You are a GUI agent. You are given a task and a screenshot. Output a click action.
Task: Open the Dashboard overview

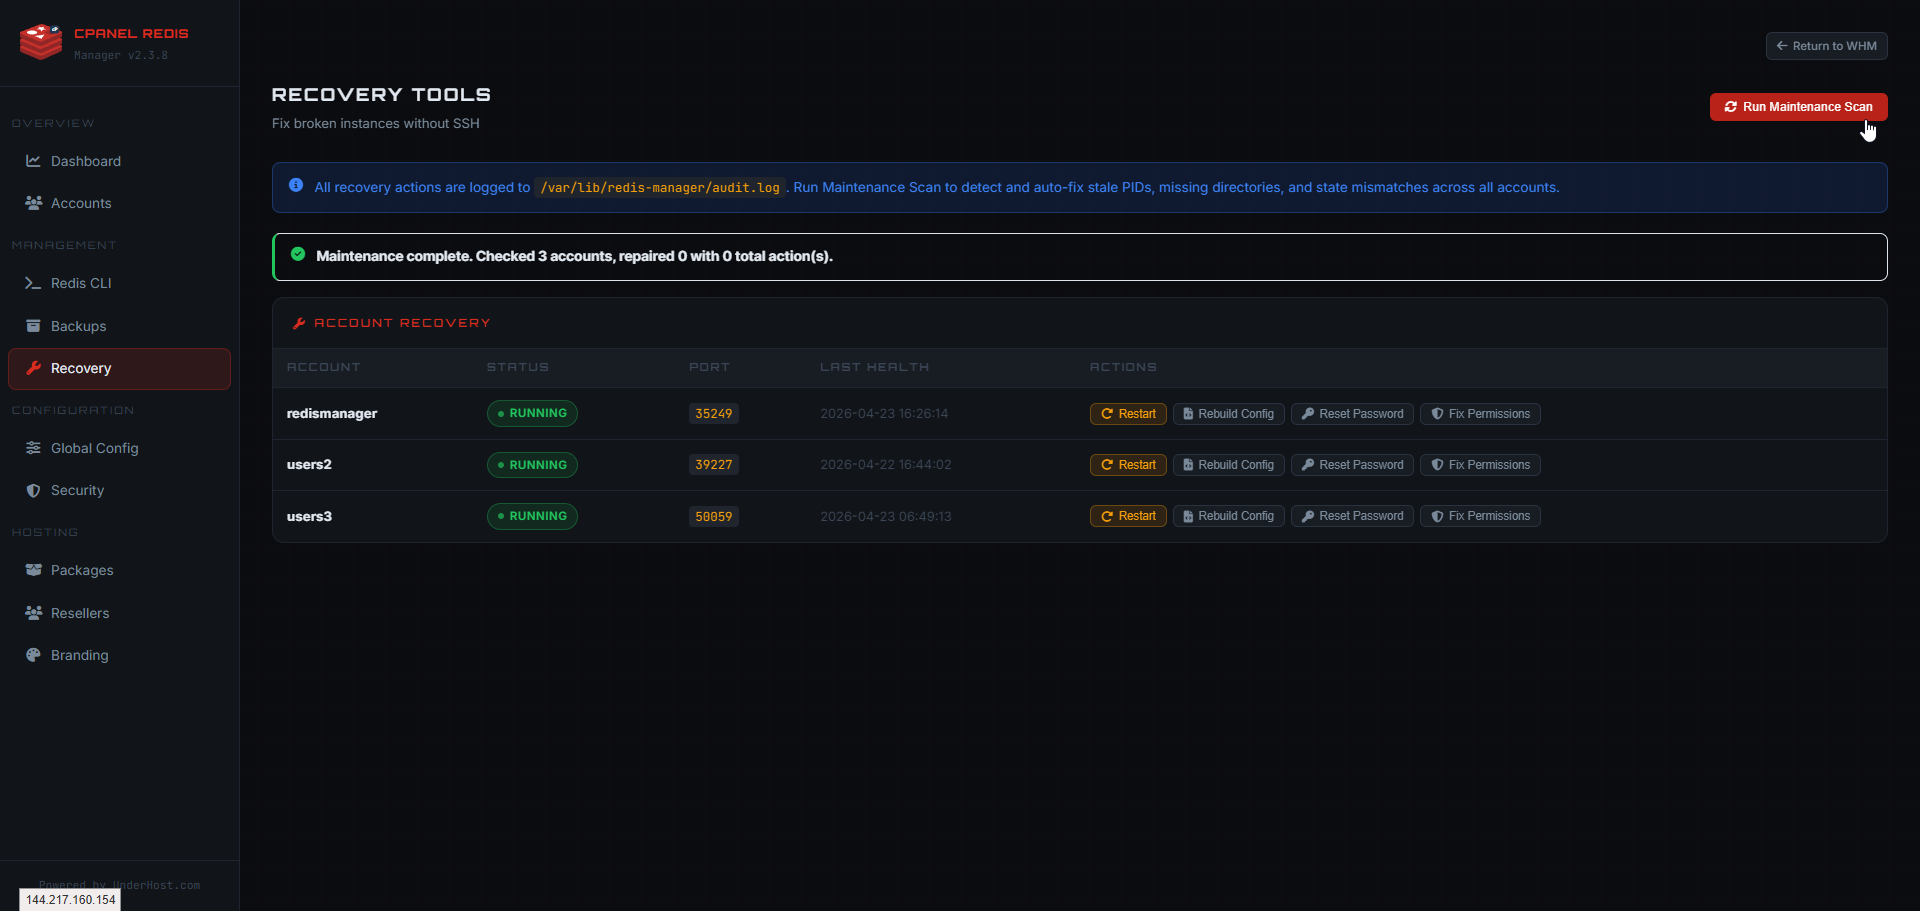tap(86, 161)
